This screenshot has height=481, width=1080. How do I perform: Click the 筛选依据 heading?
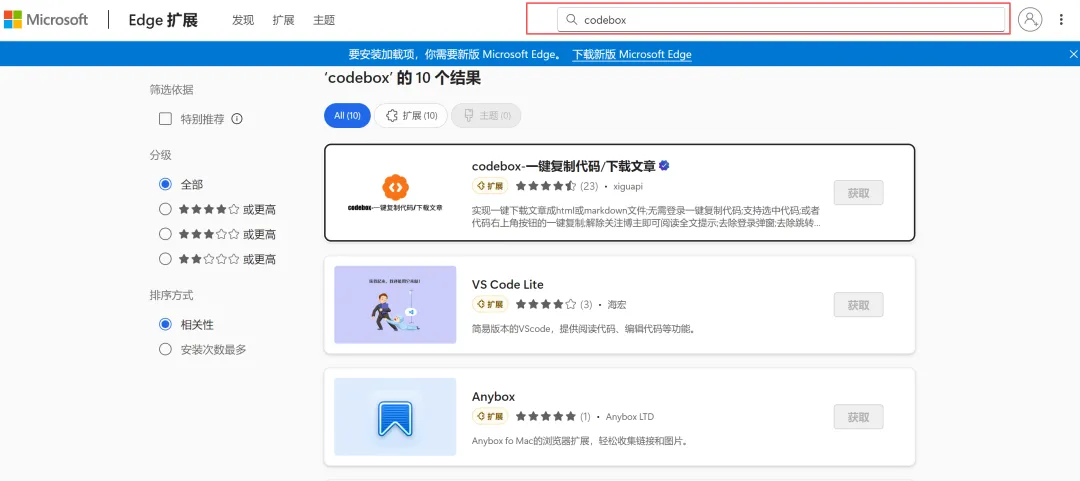point(172,90)
